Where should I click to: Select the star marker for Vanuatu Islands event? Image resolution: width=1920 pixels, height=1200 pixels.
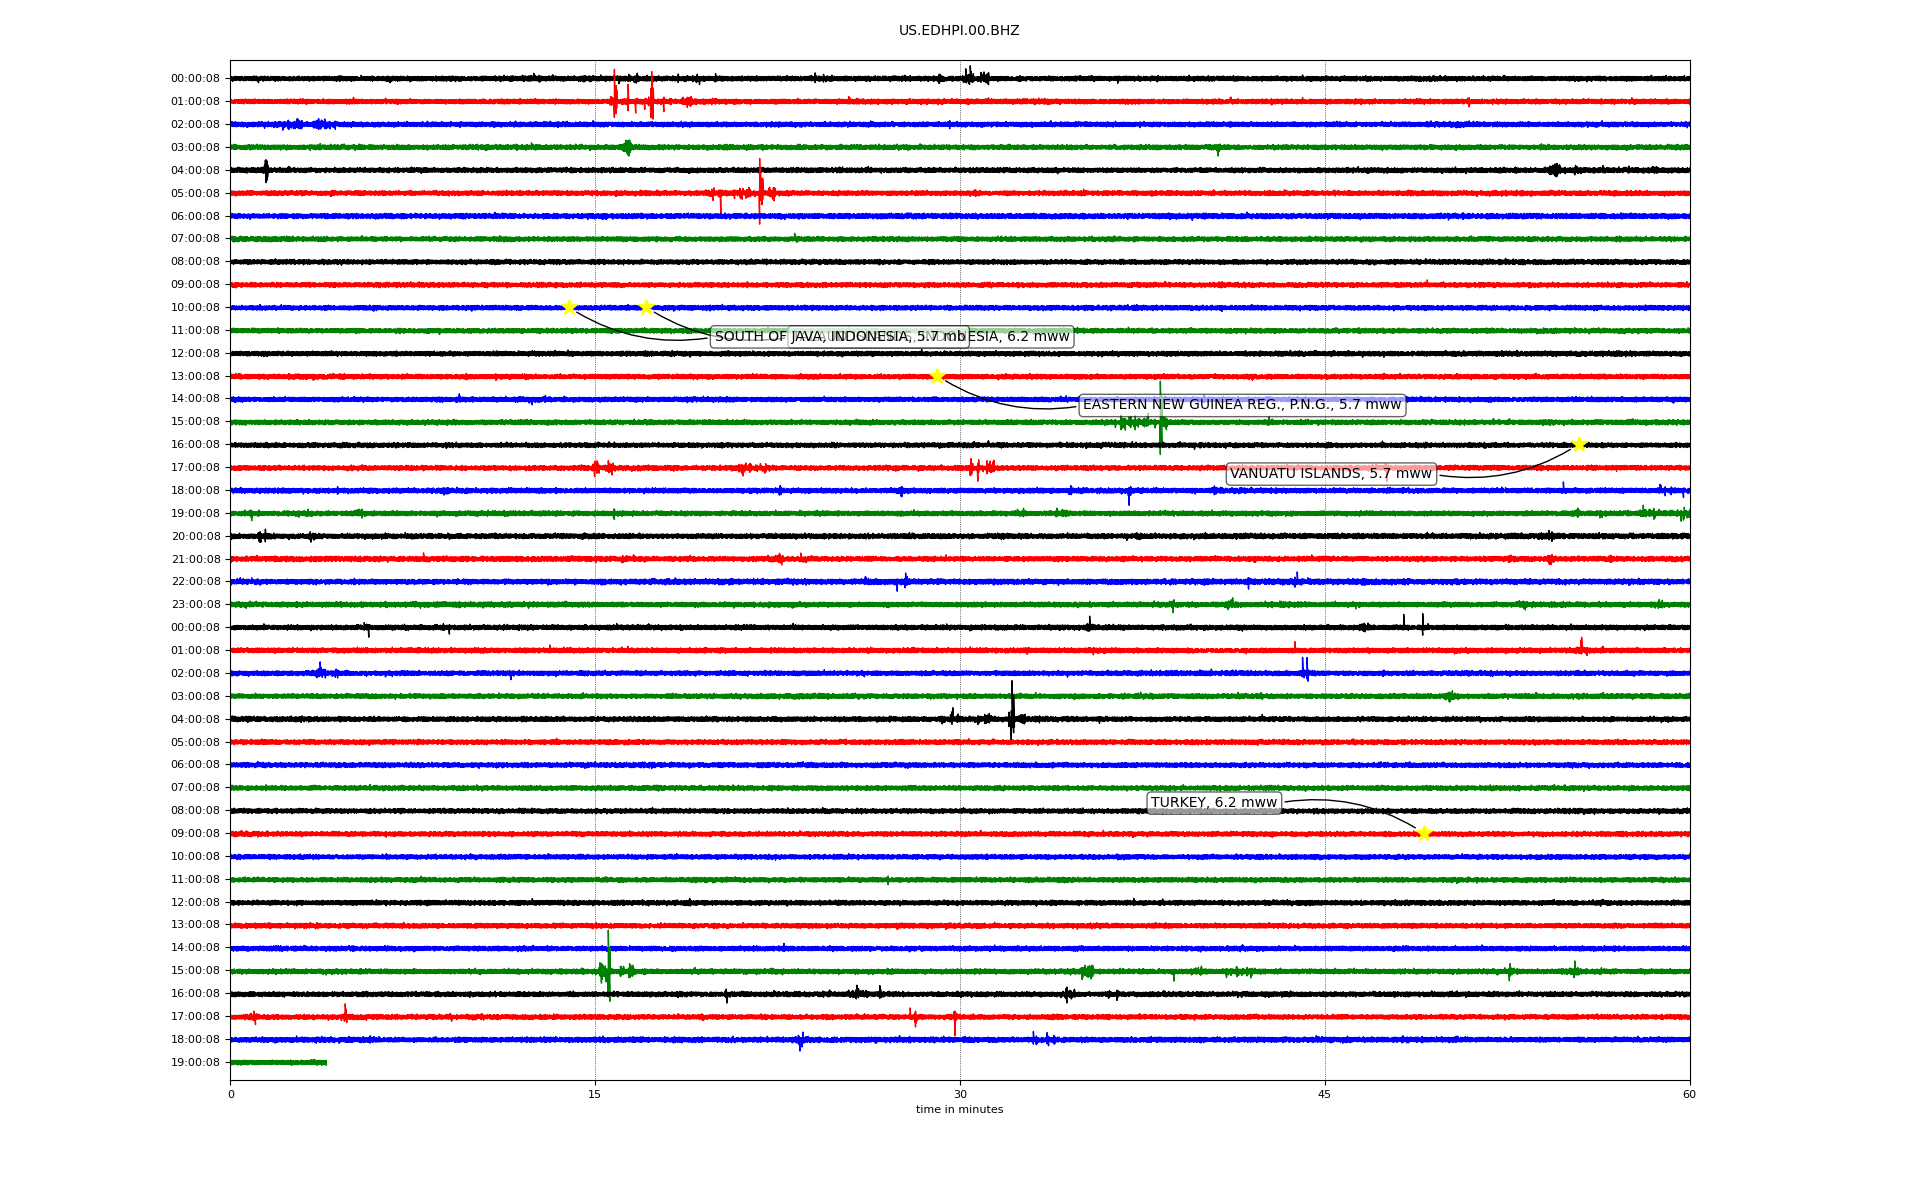point(1579,444)
